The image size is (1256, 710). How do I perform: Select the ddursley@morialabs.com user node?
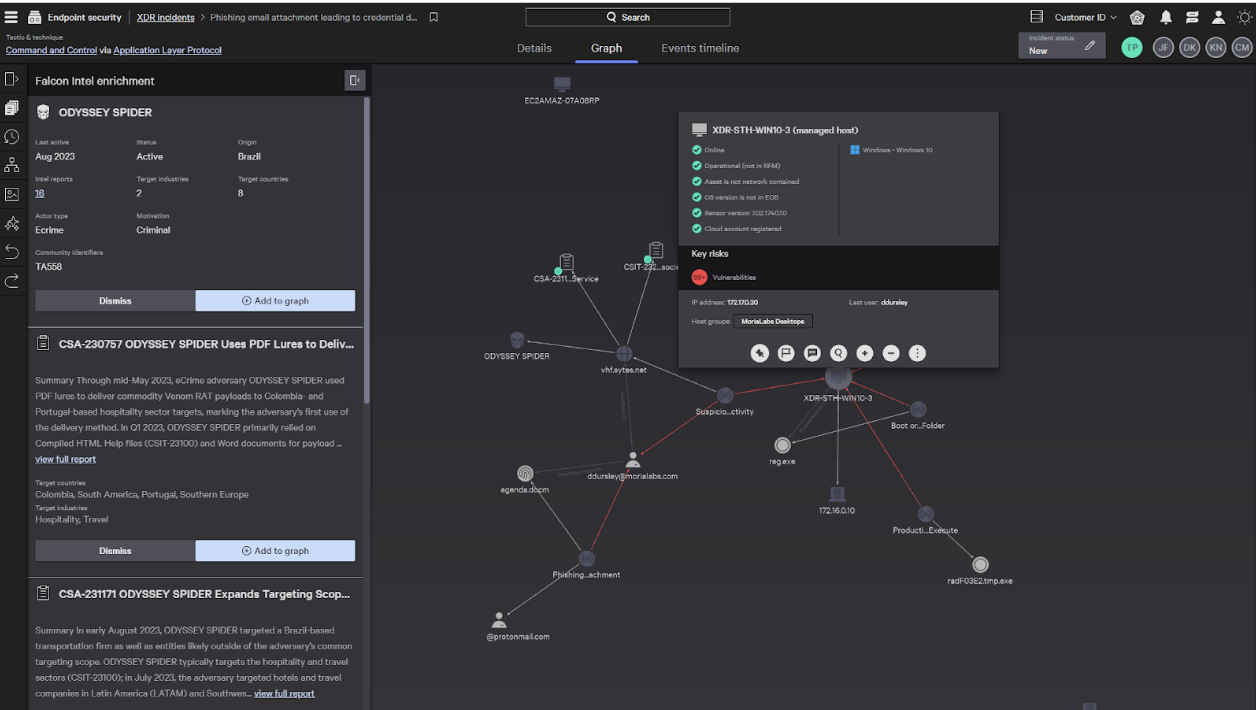(x=632, y=460)
